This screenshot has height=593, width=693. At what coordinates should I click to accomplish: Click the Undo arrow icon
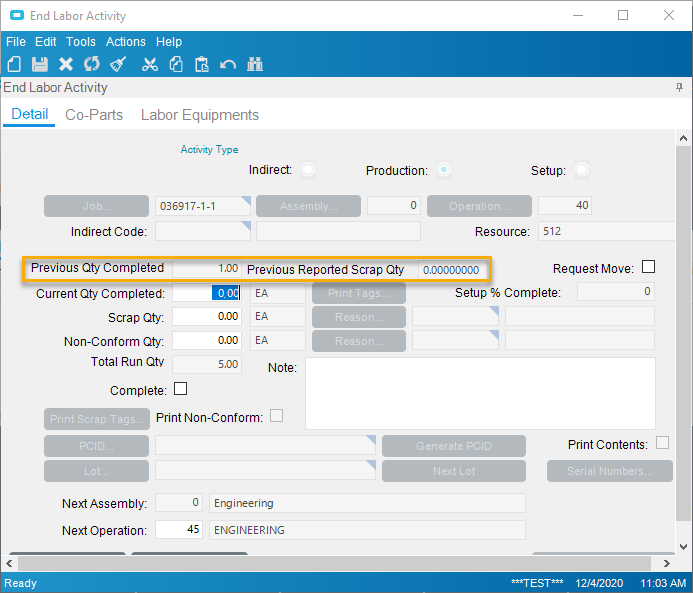[x=228, y=64]
